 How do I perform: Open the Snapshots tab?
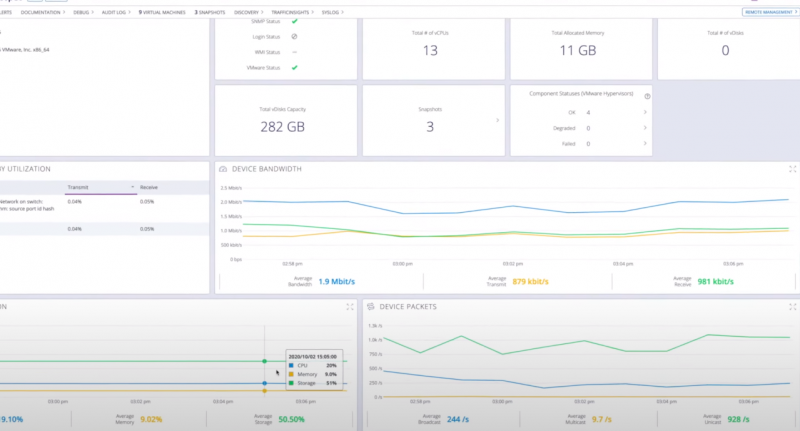click(209, 12)
